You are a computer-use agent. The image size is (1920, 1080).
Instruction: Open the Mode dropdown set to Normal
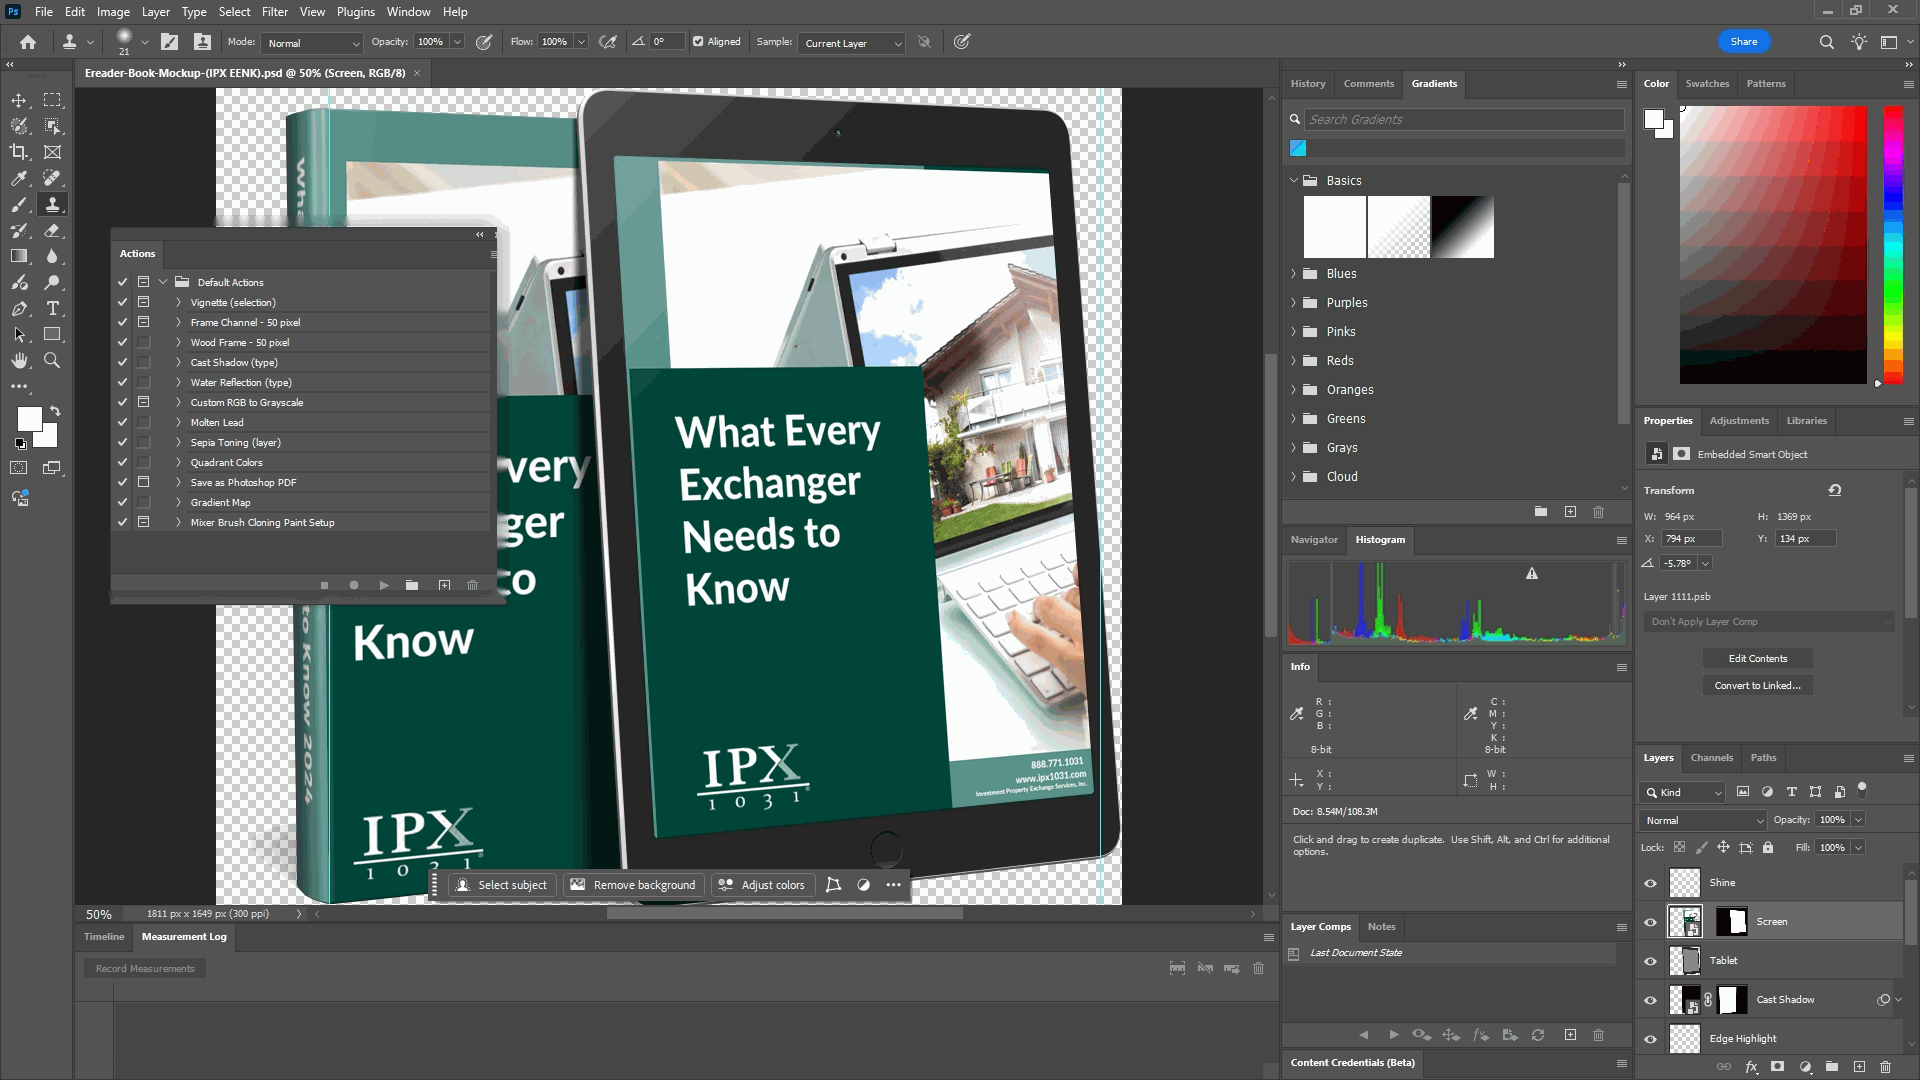pos(312,43)
